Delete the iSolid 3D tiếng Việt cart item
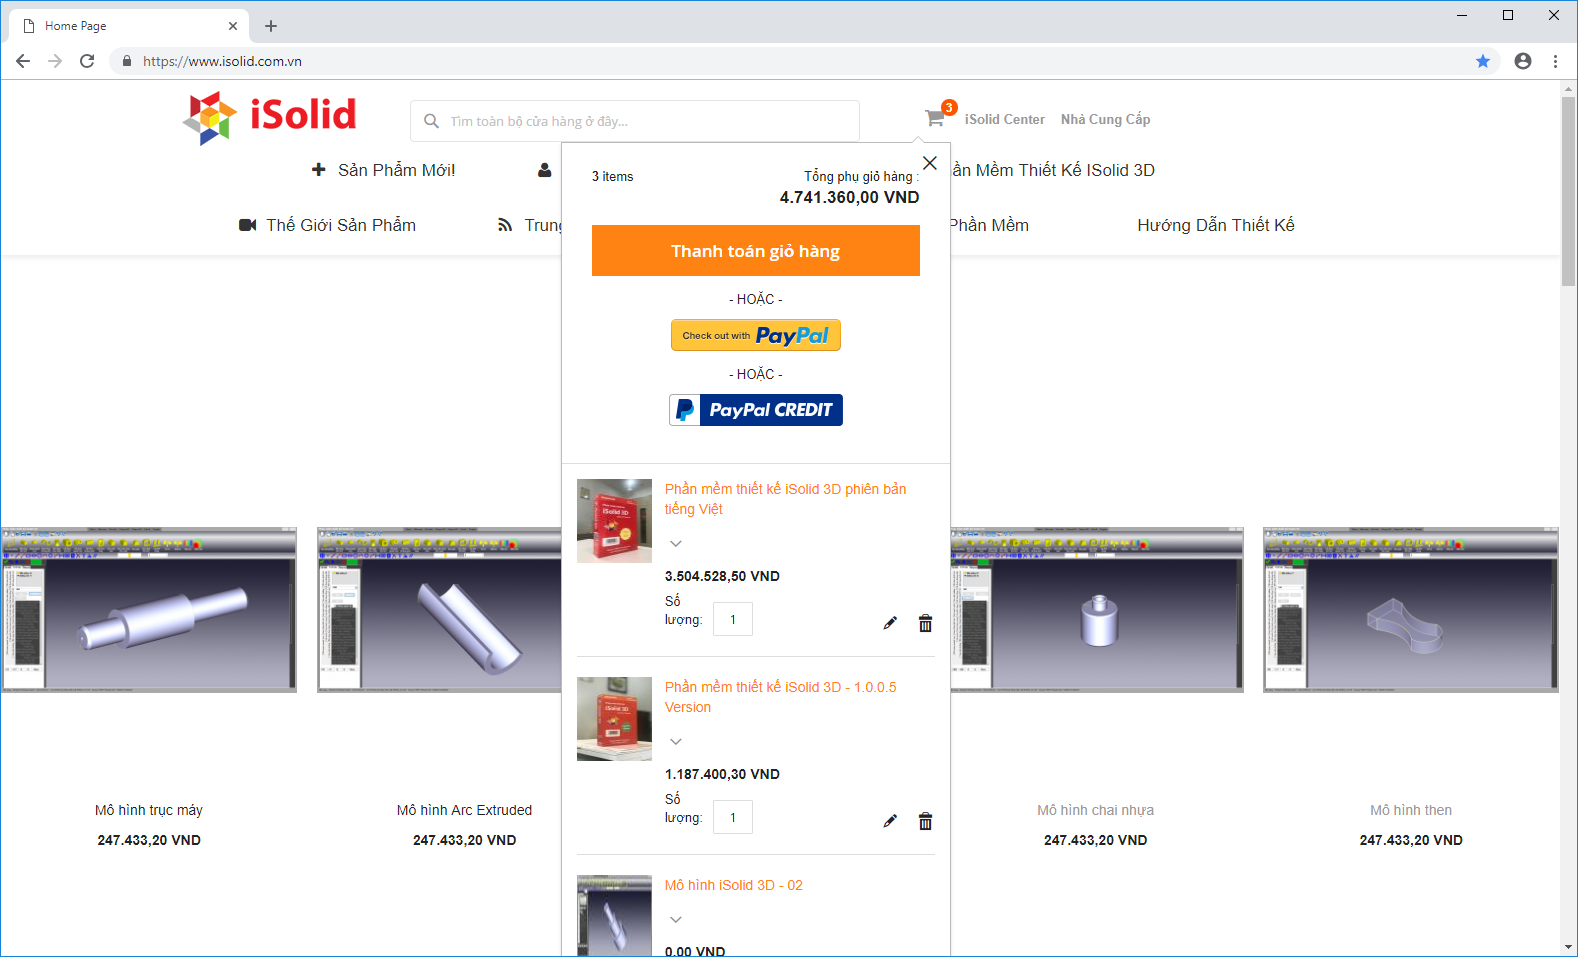This screenshot has height=957, width=1578. (925, 623)
